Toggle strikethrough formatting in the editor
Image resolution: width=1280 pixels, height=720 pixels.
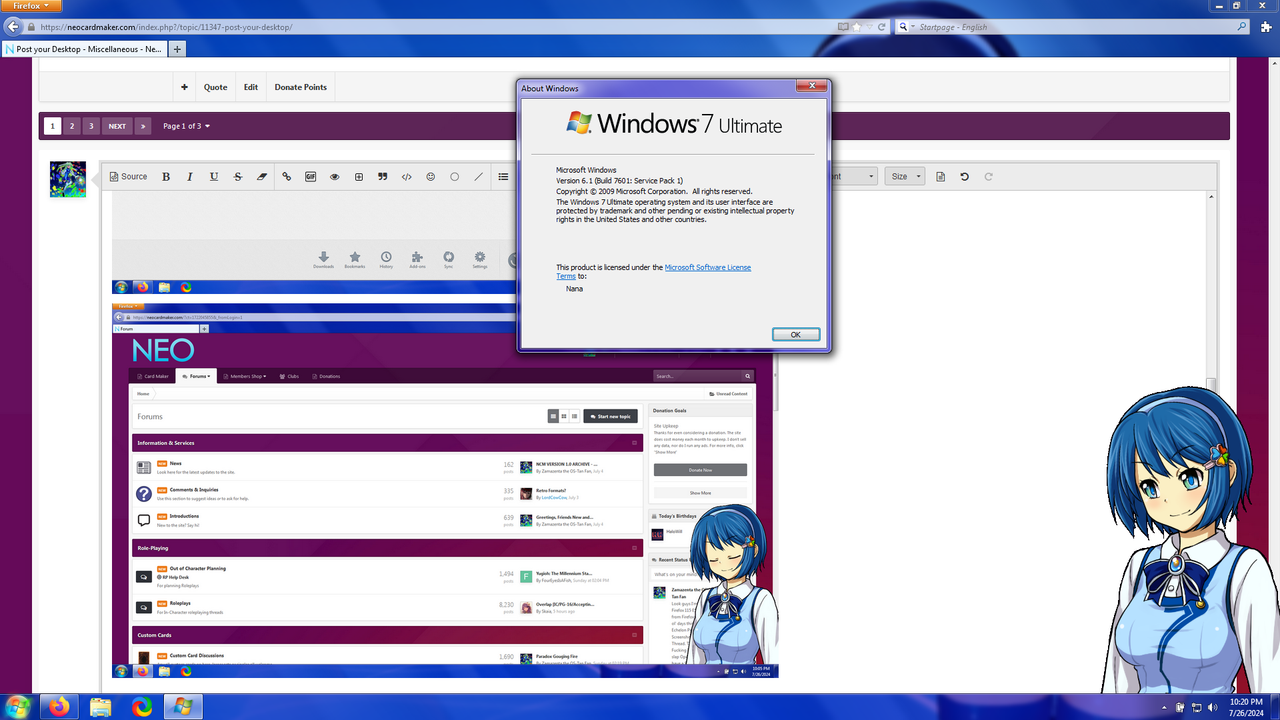(238, 177)
